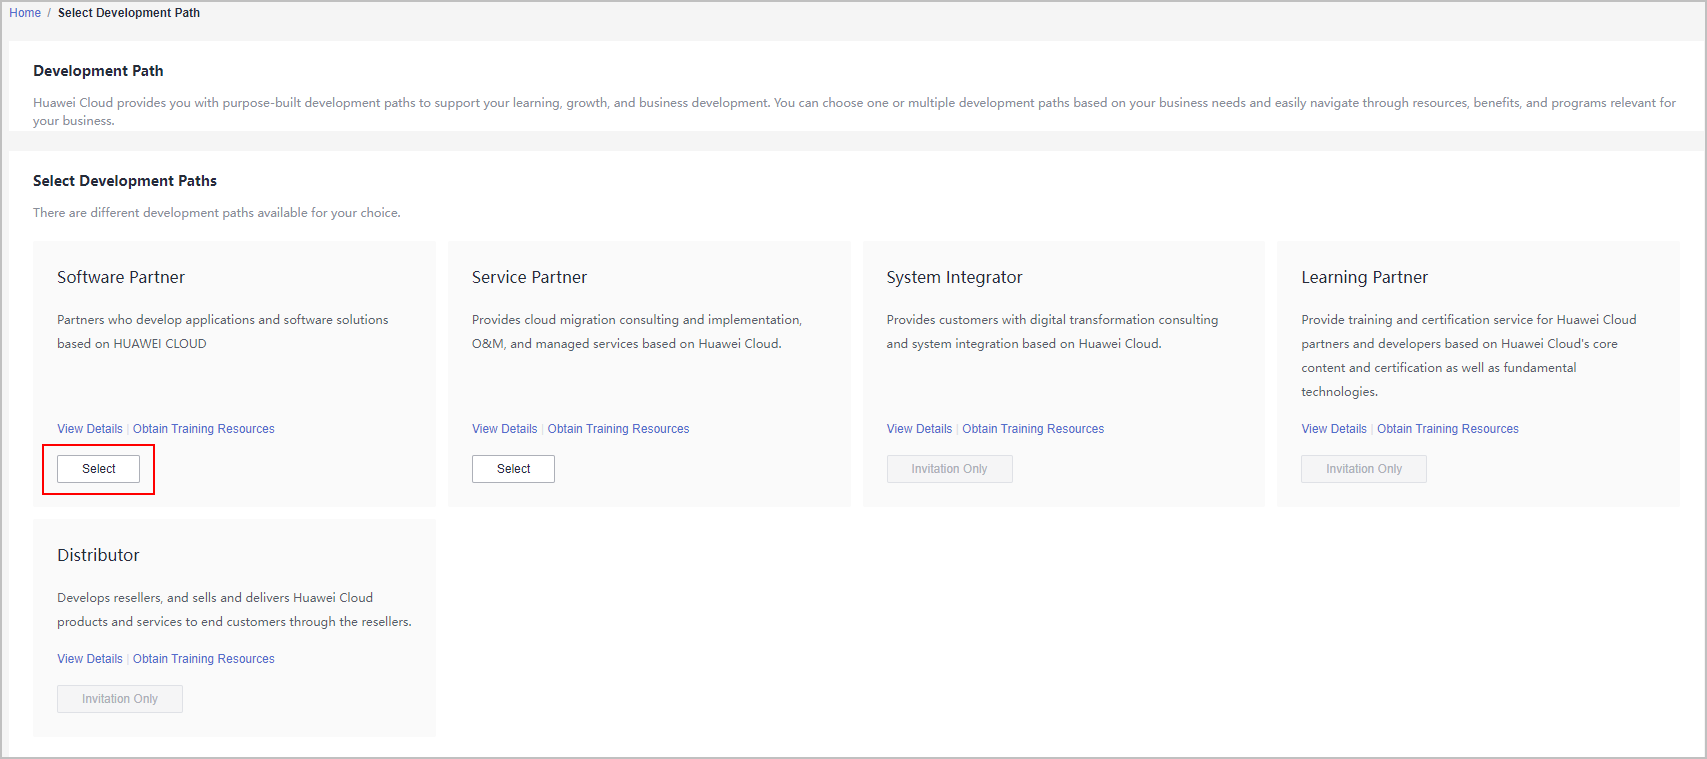Image resolution: width=1707 pixels, height=759 pixels.
Task: Open View Details for Service Partner
Action: click(505, 429)
